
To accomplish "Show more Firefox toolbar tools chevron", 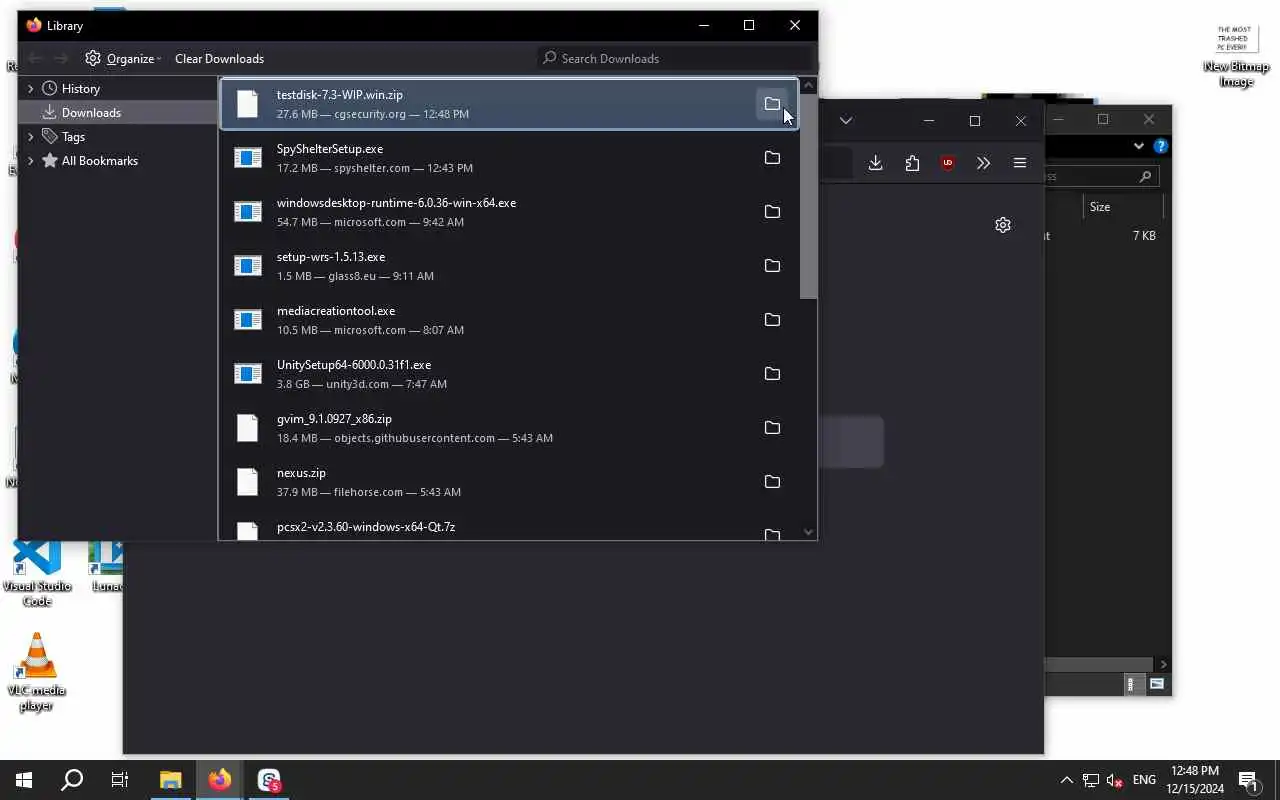I will tap(984, 163).
